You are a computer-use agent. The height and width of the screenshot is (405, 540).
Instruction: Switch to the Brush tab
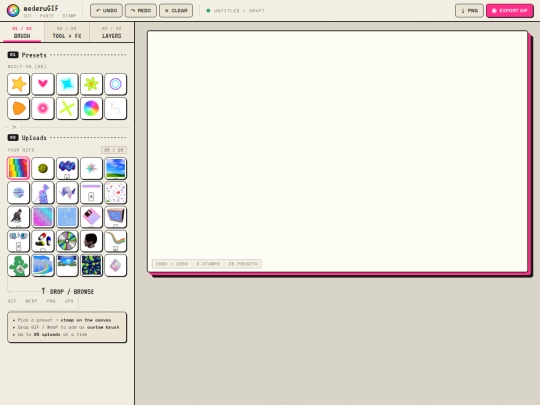coord(22,32)
